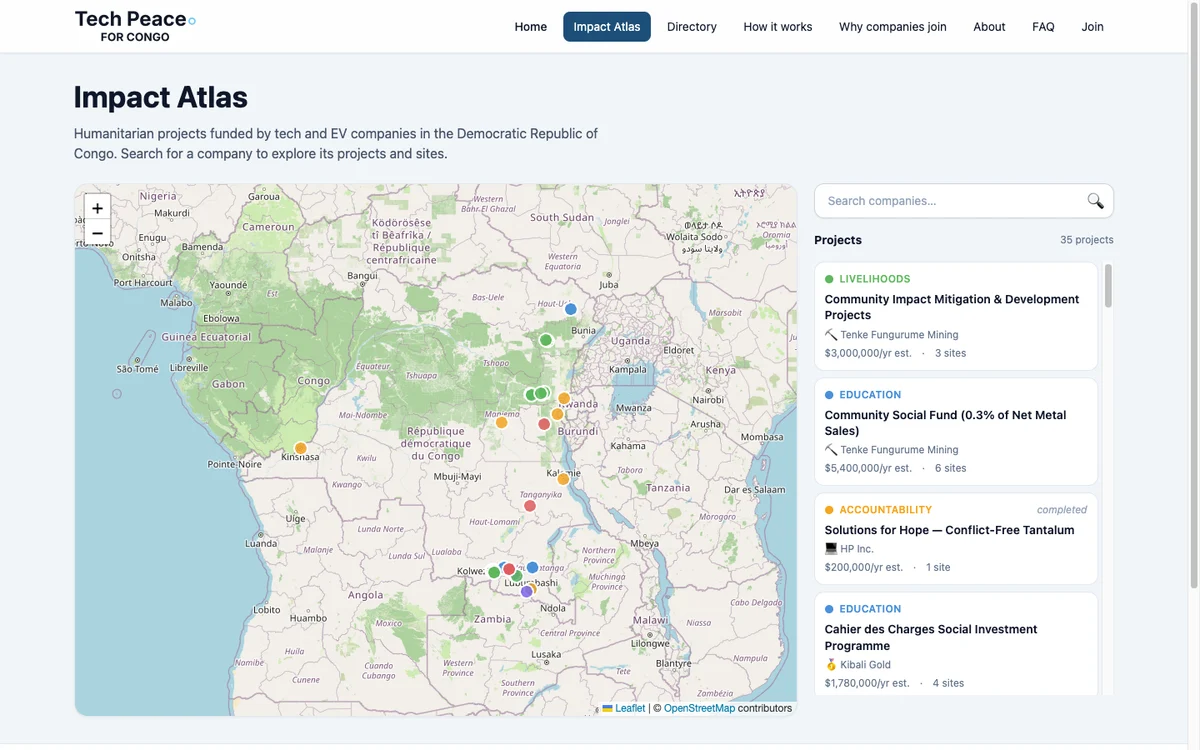Select red marker in Tanganyika province
1200x750 pixels.
coord(530,506)
